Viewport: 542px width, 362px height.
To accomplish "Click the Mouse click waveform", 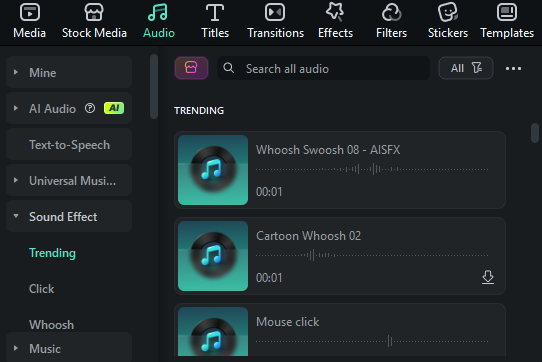I will tap(372, 341).
